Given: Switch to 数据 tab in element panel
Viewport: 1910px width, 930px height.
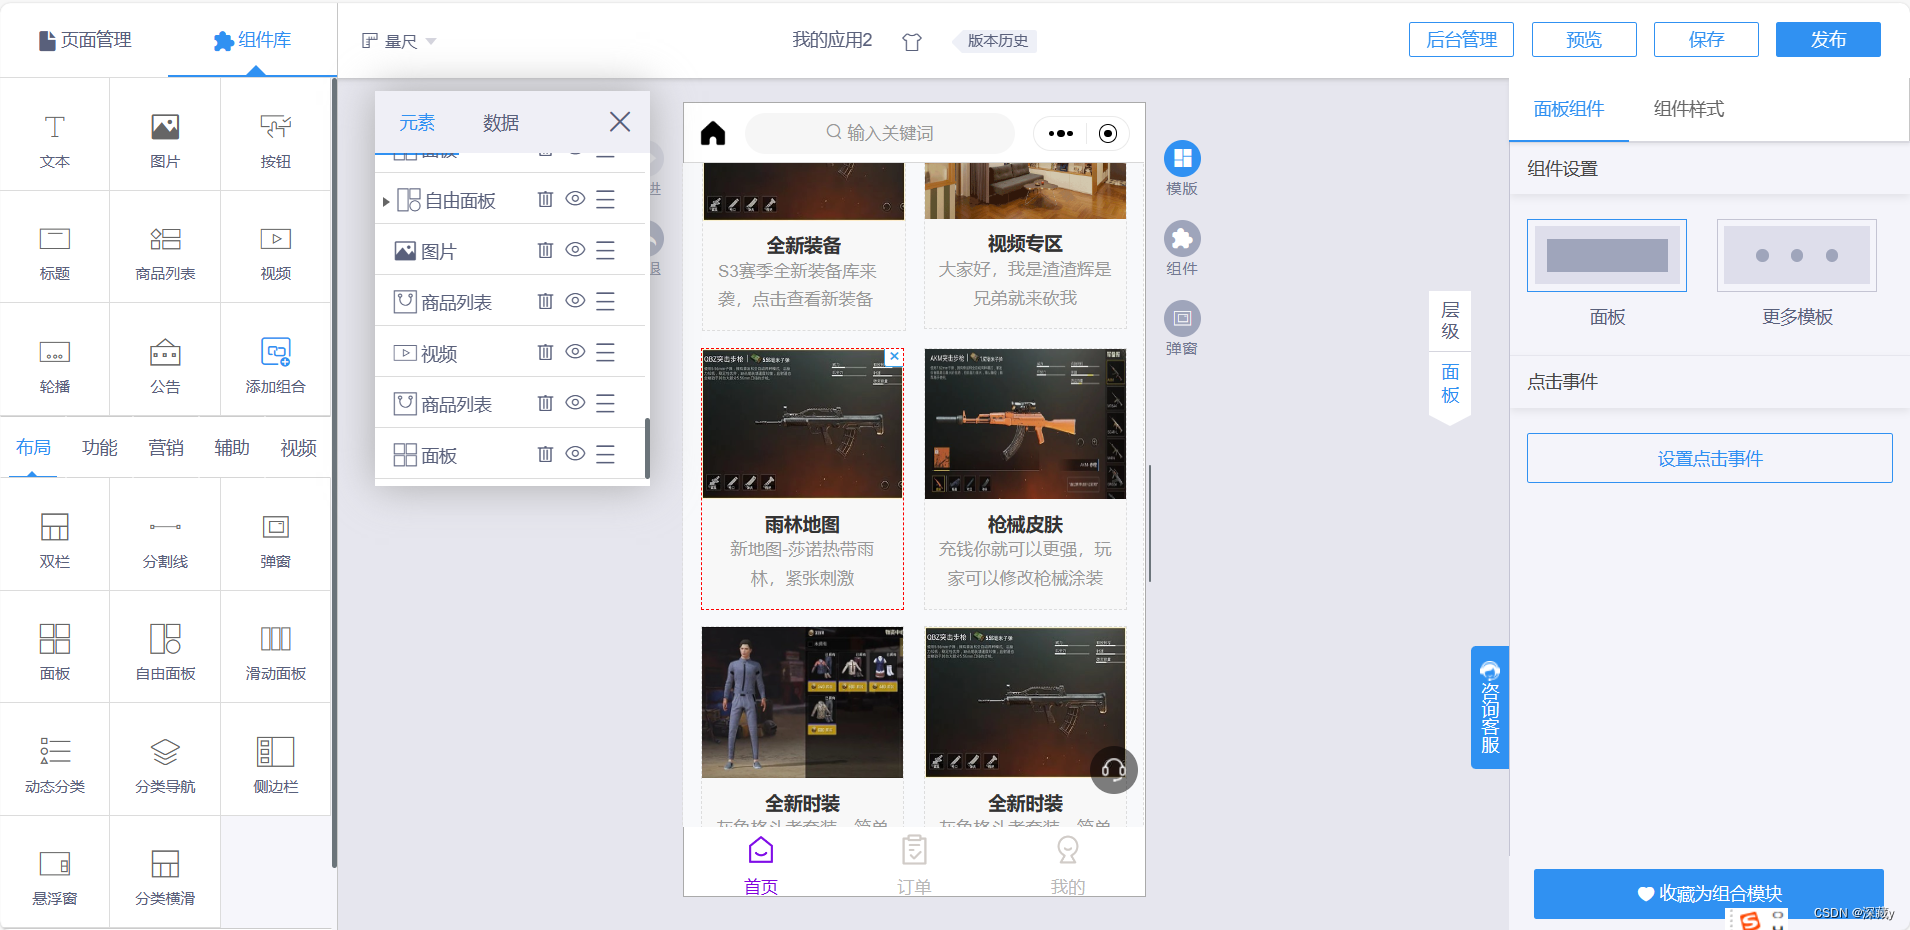Looking at the screenshot, I should (x=501, y=123).
